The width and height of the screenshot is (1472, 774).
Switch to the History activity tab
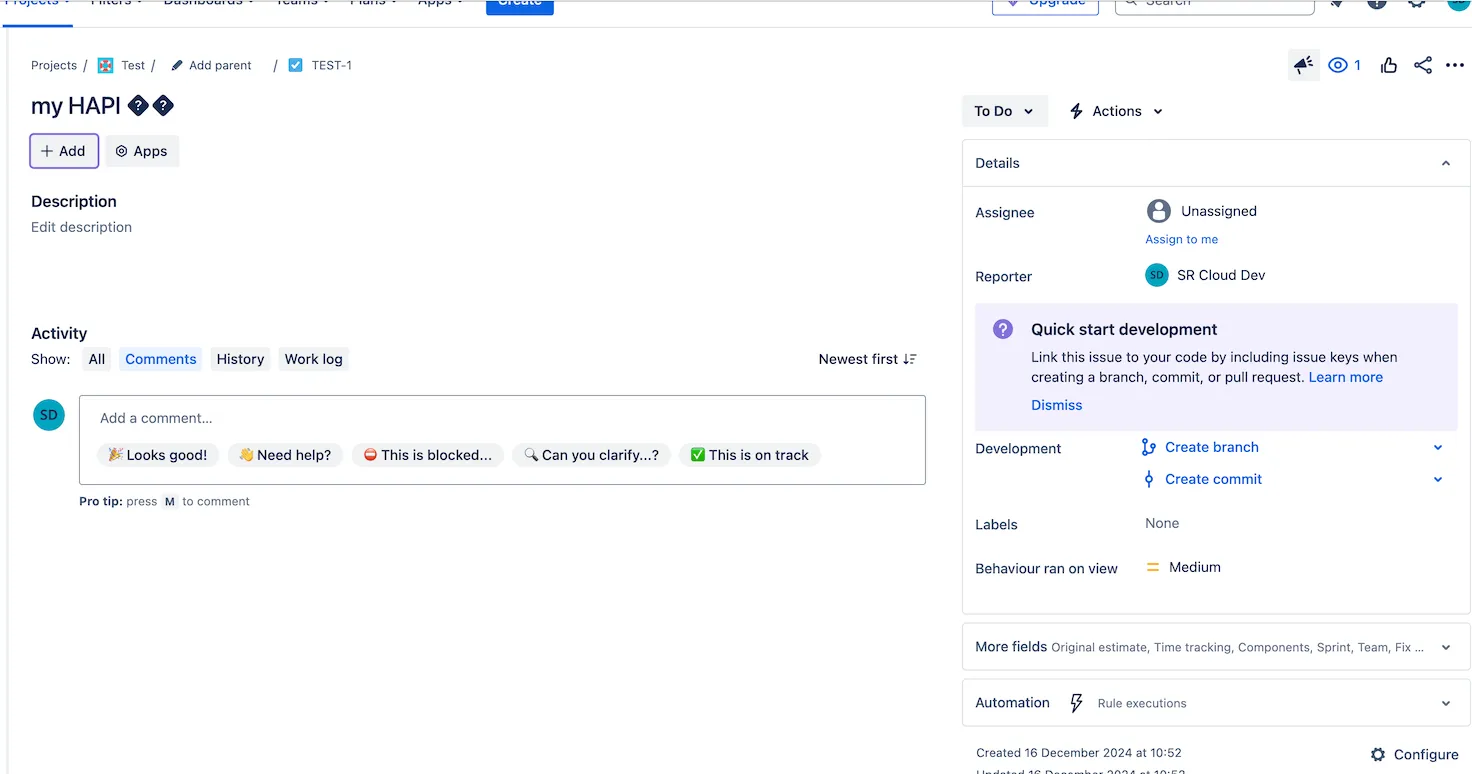click(x=240, y=359)
